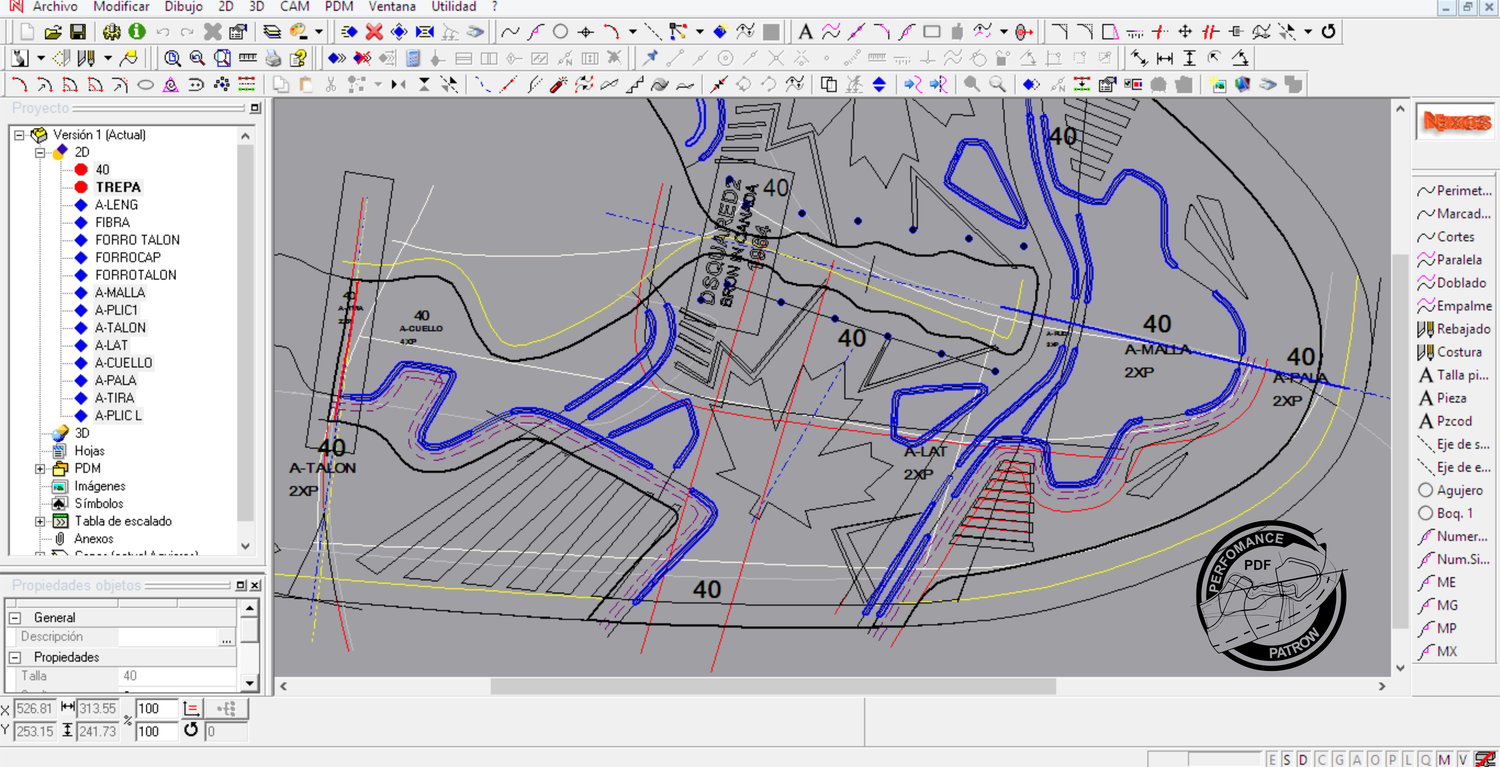
Task: Click the zoom out magnifier icon
Action: 197,58
